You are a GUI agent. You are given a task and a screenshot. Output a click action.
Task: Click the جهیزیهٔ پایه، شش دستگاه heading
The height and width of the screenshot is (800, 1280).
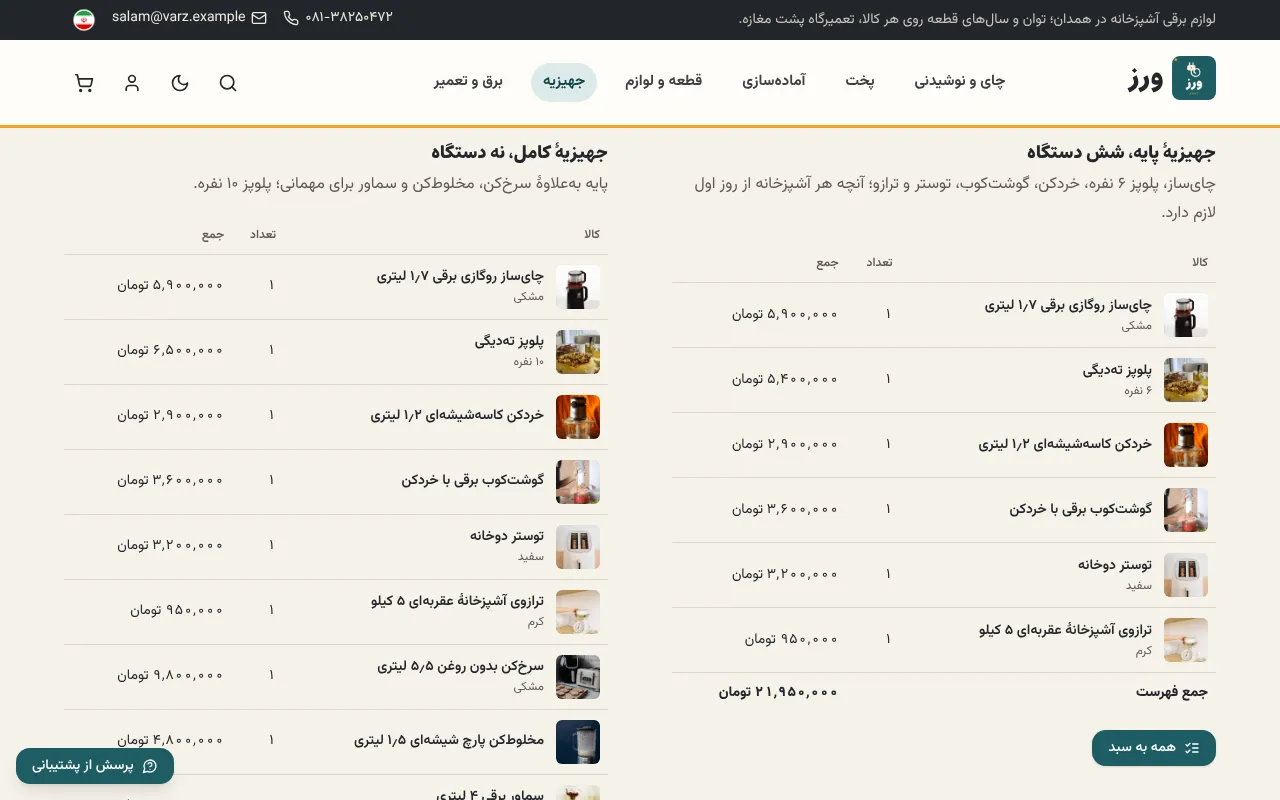coord(1121,153)
